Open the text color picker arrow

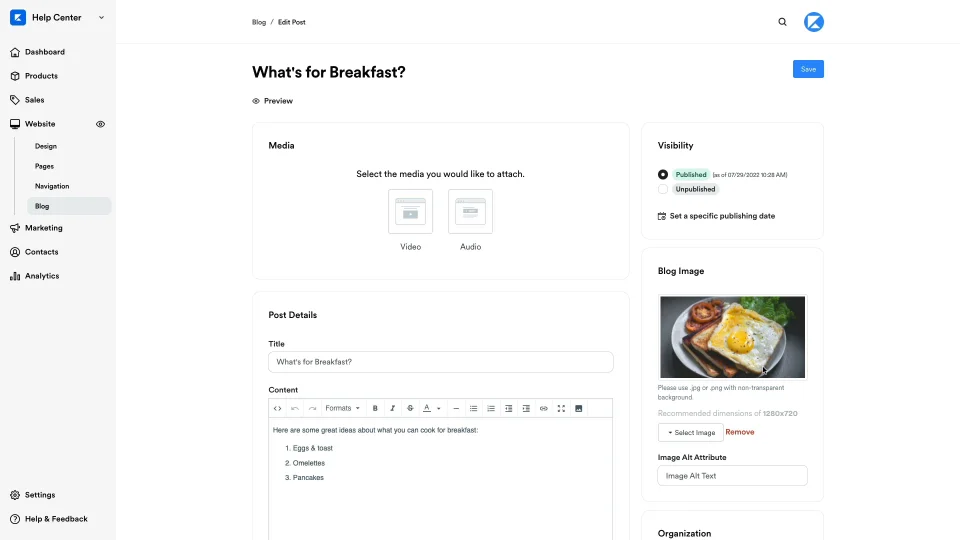coord(438,408)
